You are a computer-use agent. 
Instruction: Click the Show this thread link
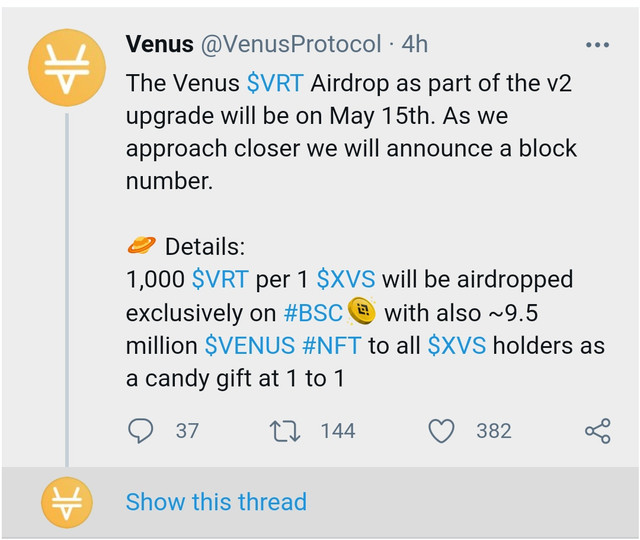click(x=216, y=502)
